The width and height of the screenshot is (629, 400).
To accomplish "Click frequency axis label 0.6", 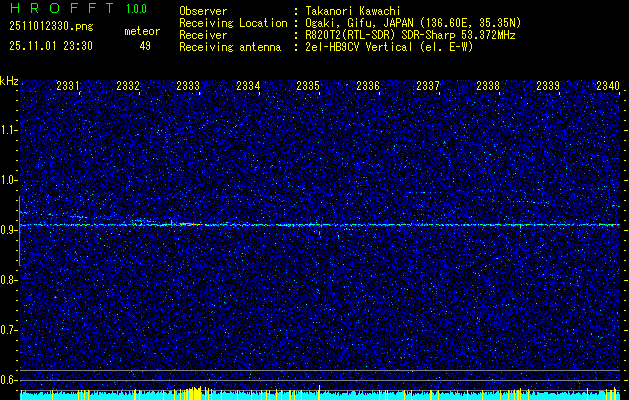I will tap(8, 380).
